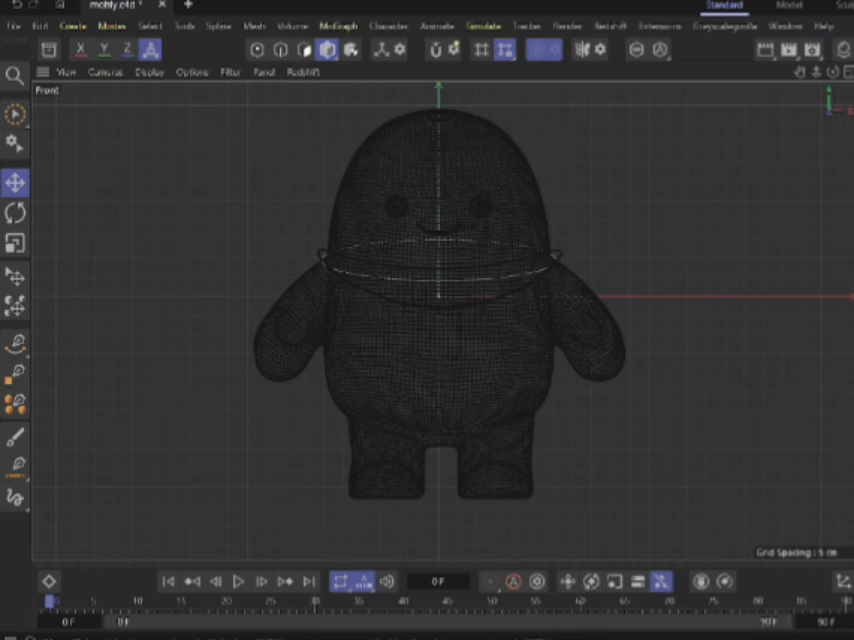
Task: Select the Rotate tool
Action: pos(15,212)
